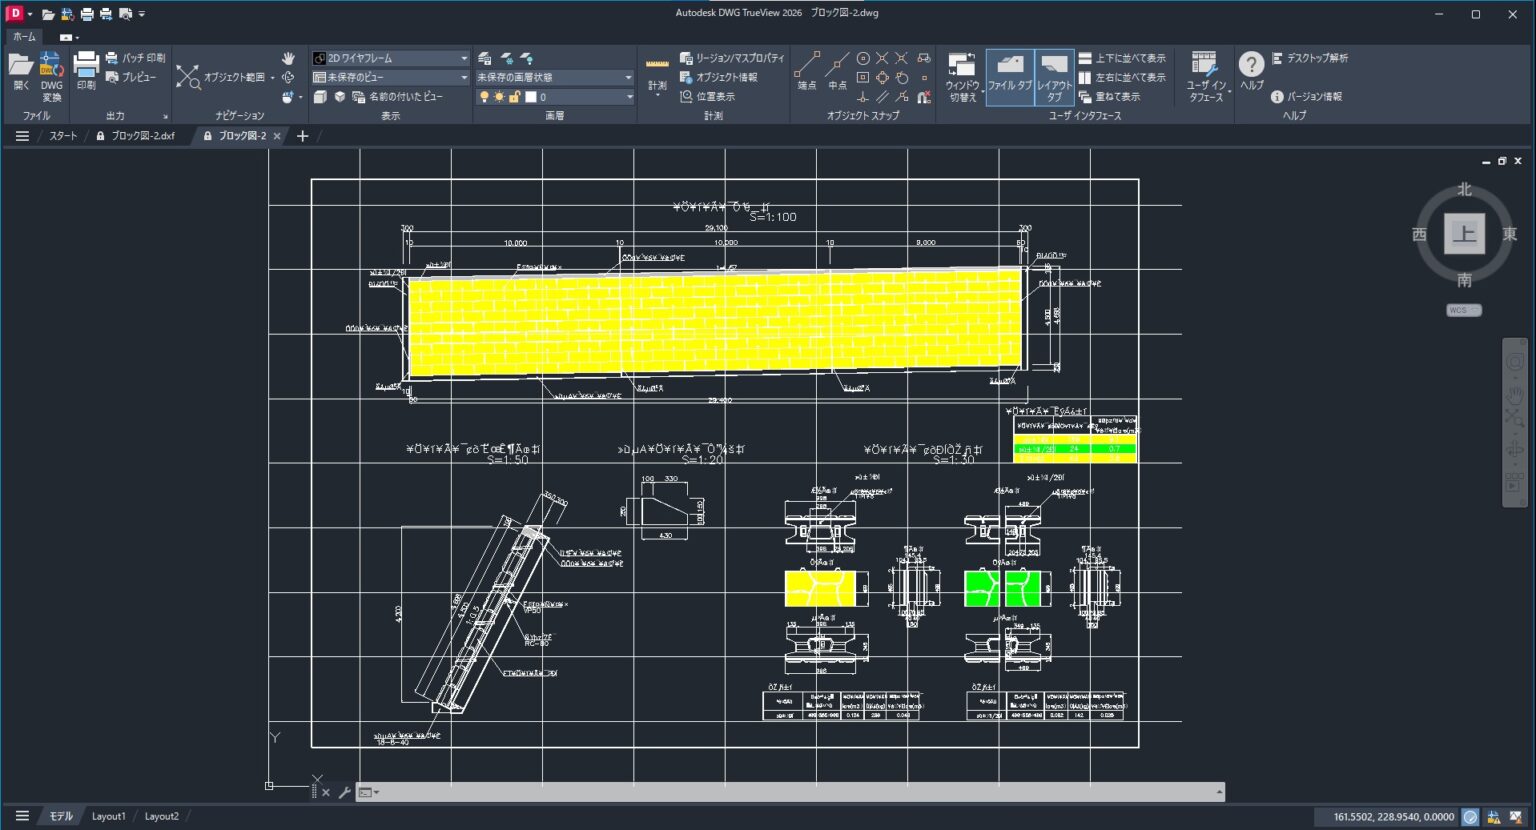The width and height of the screenshot is (1536, 830).
Task: Open the 未保存のビュー view dropdown
Action: click(389, 77)
